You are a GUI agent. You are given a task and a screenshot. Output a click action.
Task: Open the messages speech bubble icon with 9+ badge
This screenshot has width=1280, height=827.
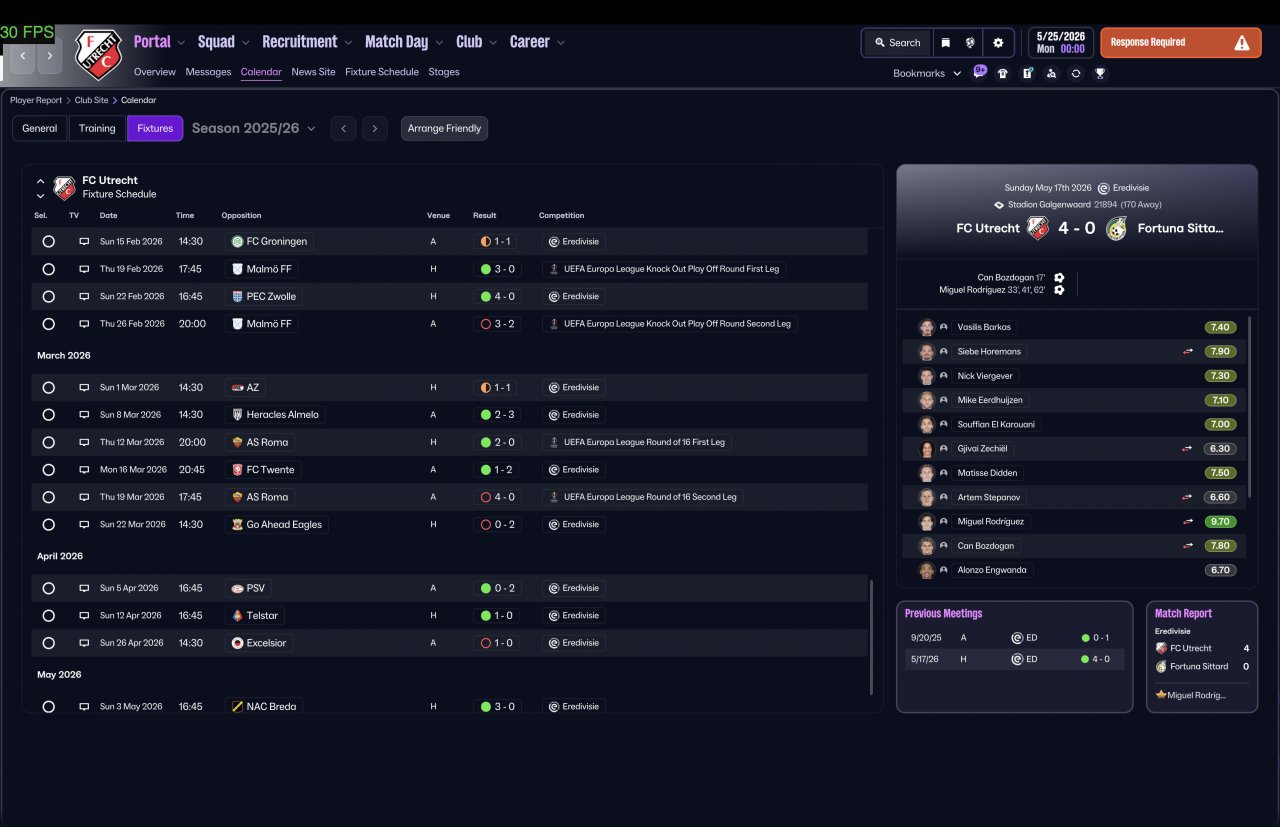[979, 72]
